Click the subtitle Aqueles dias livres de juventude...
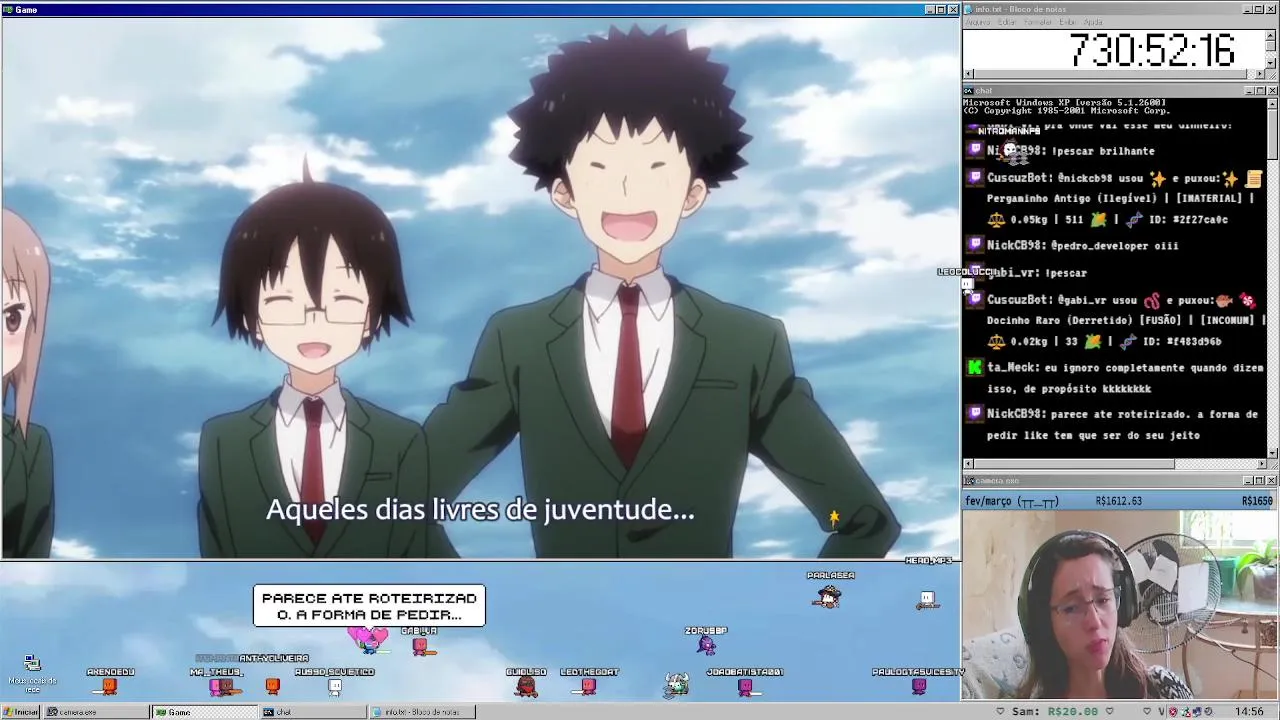This screenshot has height=720, width=1280. [x=480, y=510]
